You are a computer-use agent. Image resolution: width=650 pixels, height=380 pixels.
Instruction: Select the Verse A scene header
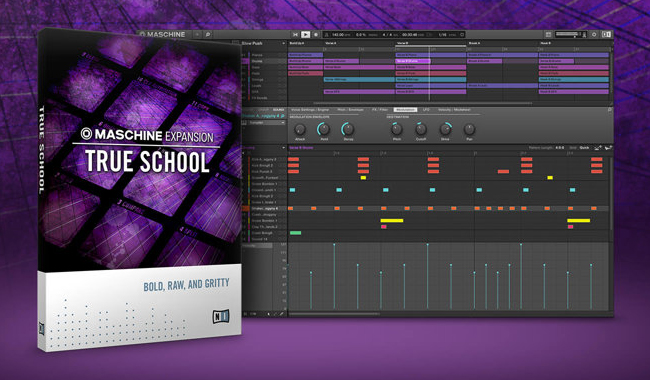tap(331, 43)
